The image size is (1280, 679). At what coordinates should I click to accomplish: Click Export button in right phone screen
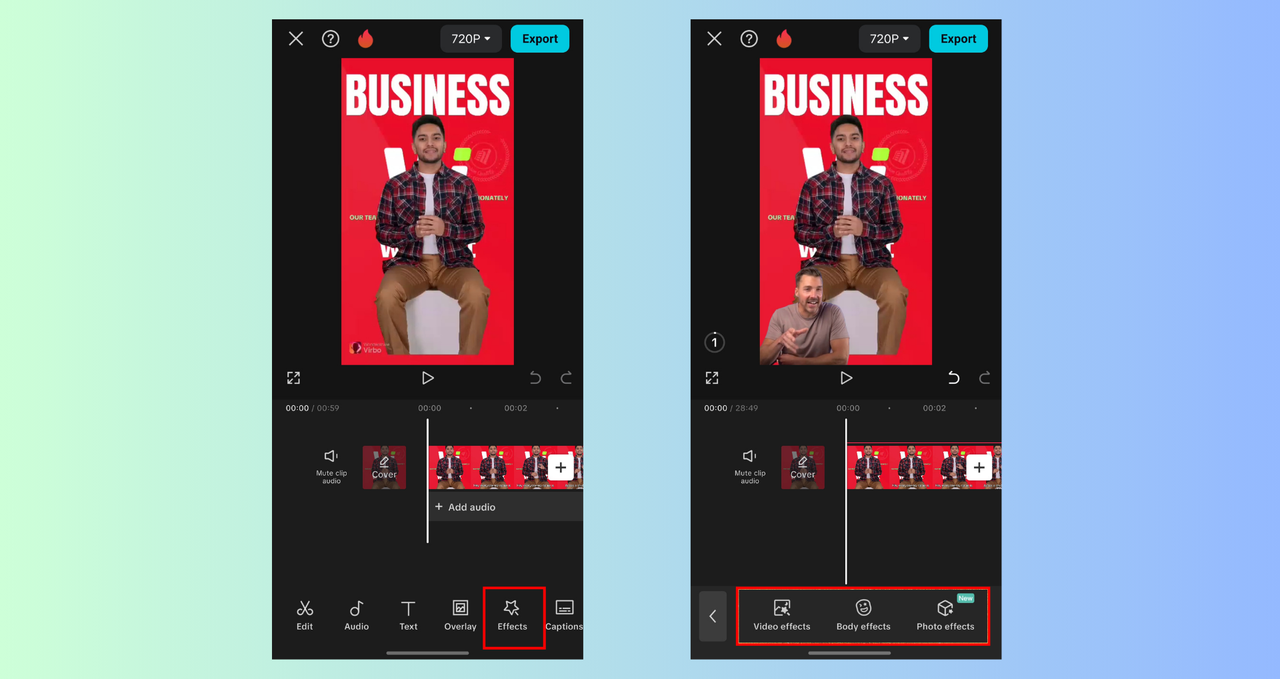coord(958,39)
